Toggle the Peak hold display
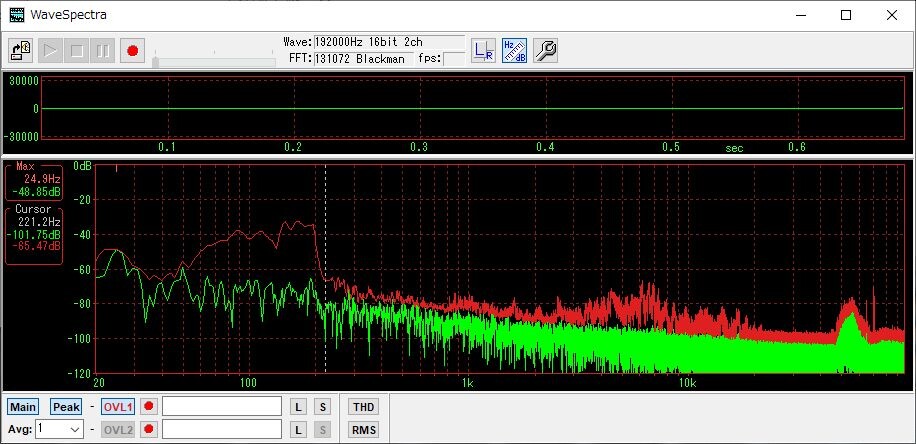916x444 pixels. tap(66, 407)
